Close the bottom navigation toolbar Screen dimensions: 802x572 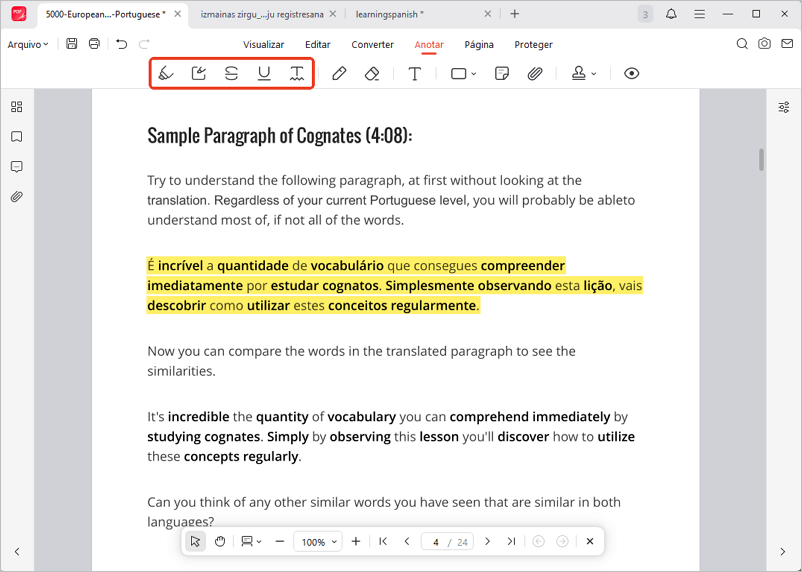590,541
